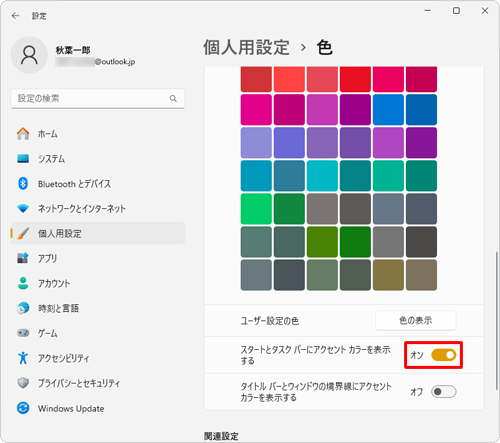This screenshot has width=500, height=443.
Task: Click the search magnifier icon
Action: click(173, 98)
